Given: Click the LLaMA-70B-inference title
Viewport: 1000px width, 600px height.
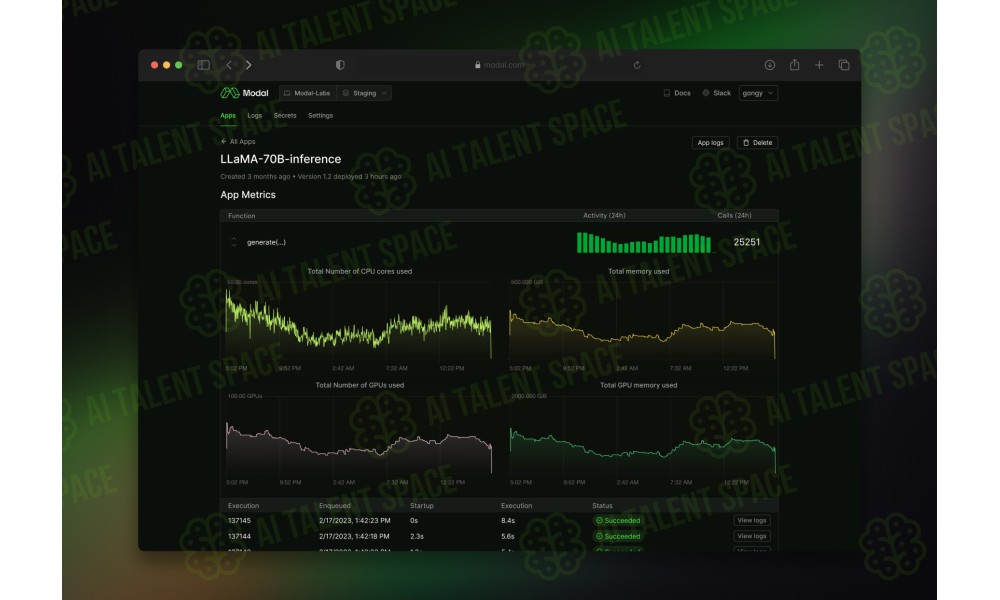Looking at the screenshot, I should point(281,159).
